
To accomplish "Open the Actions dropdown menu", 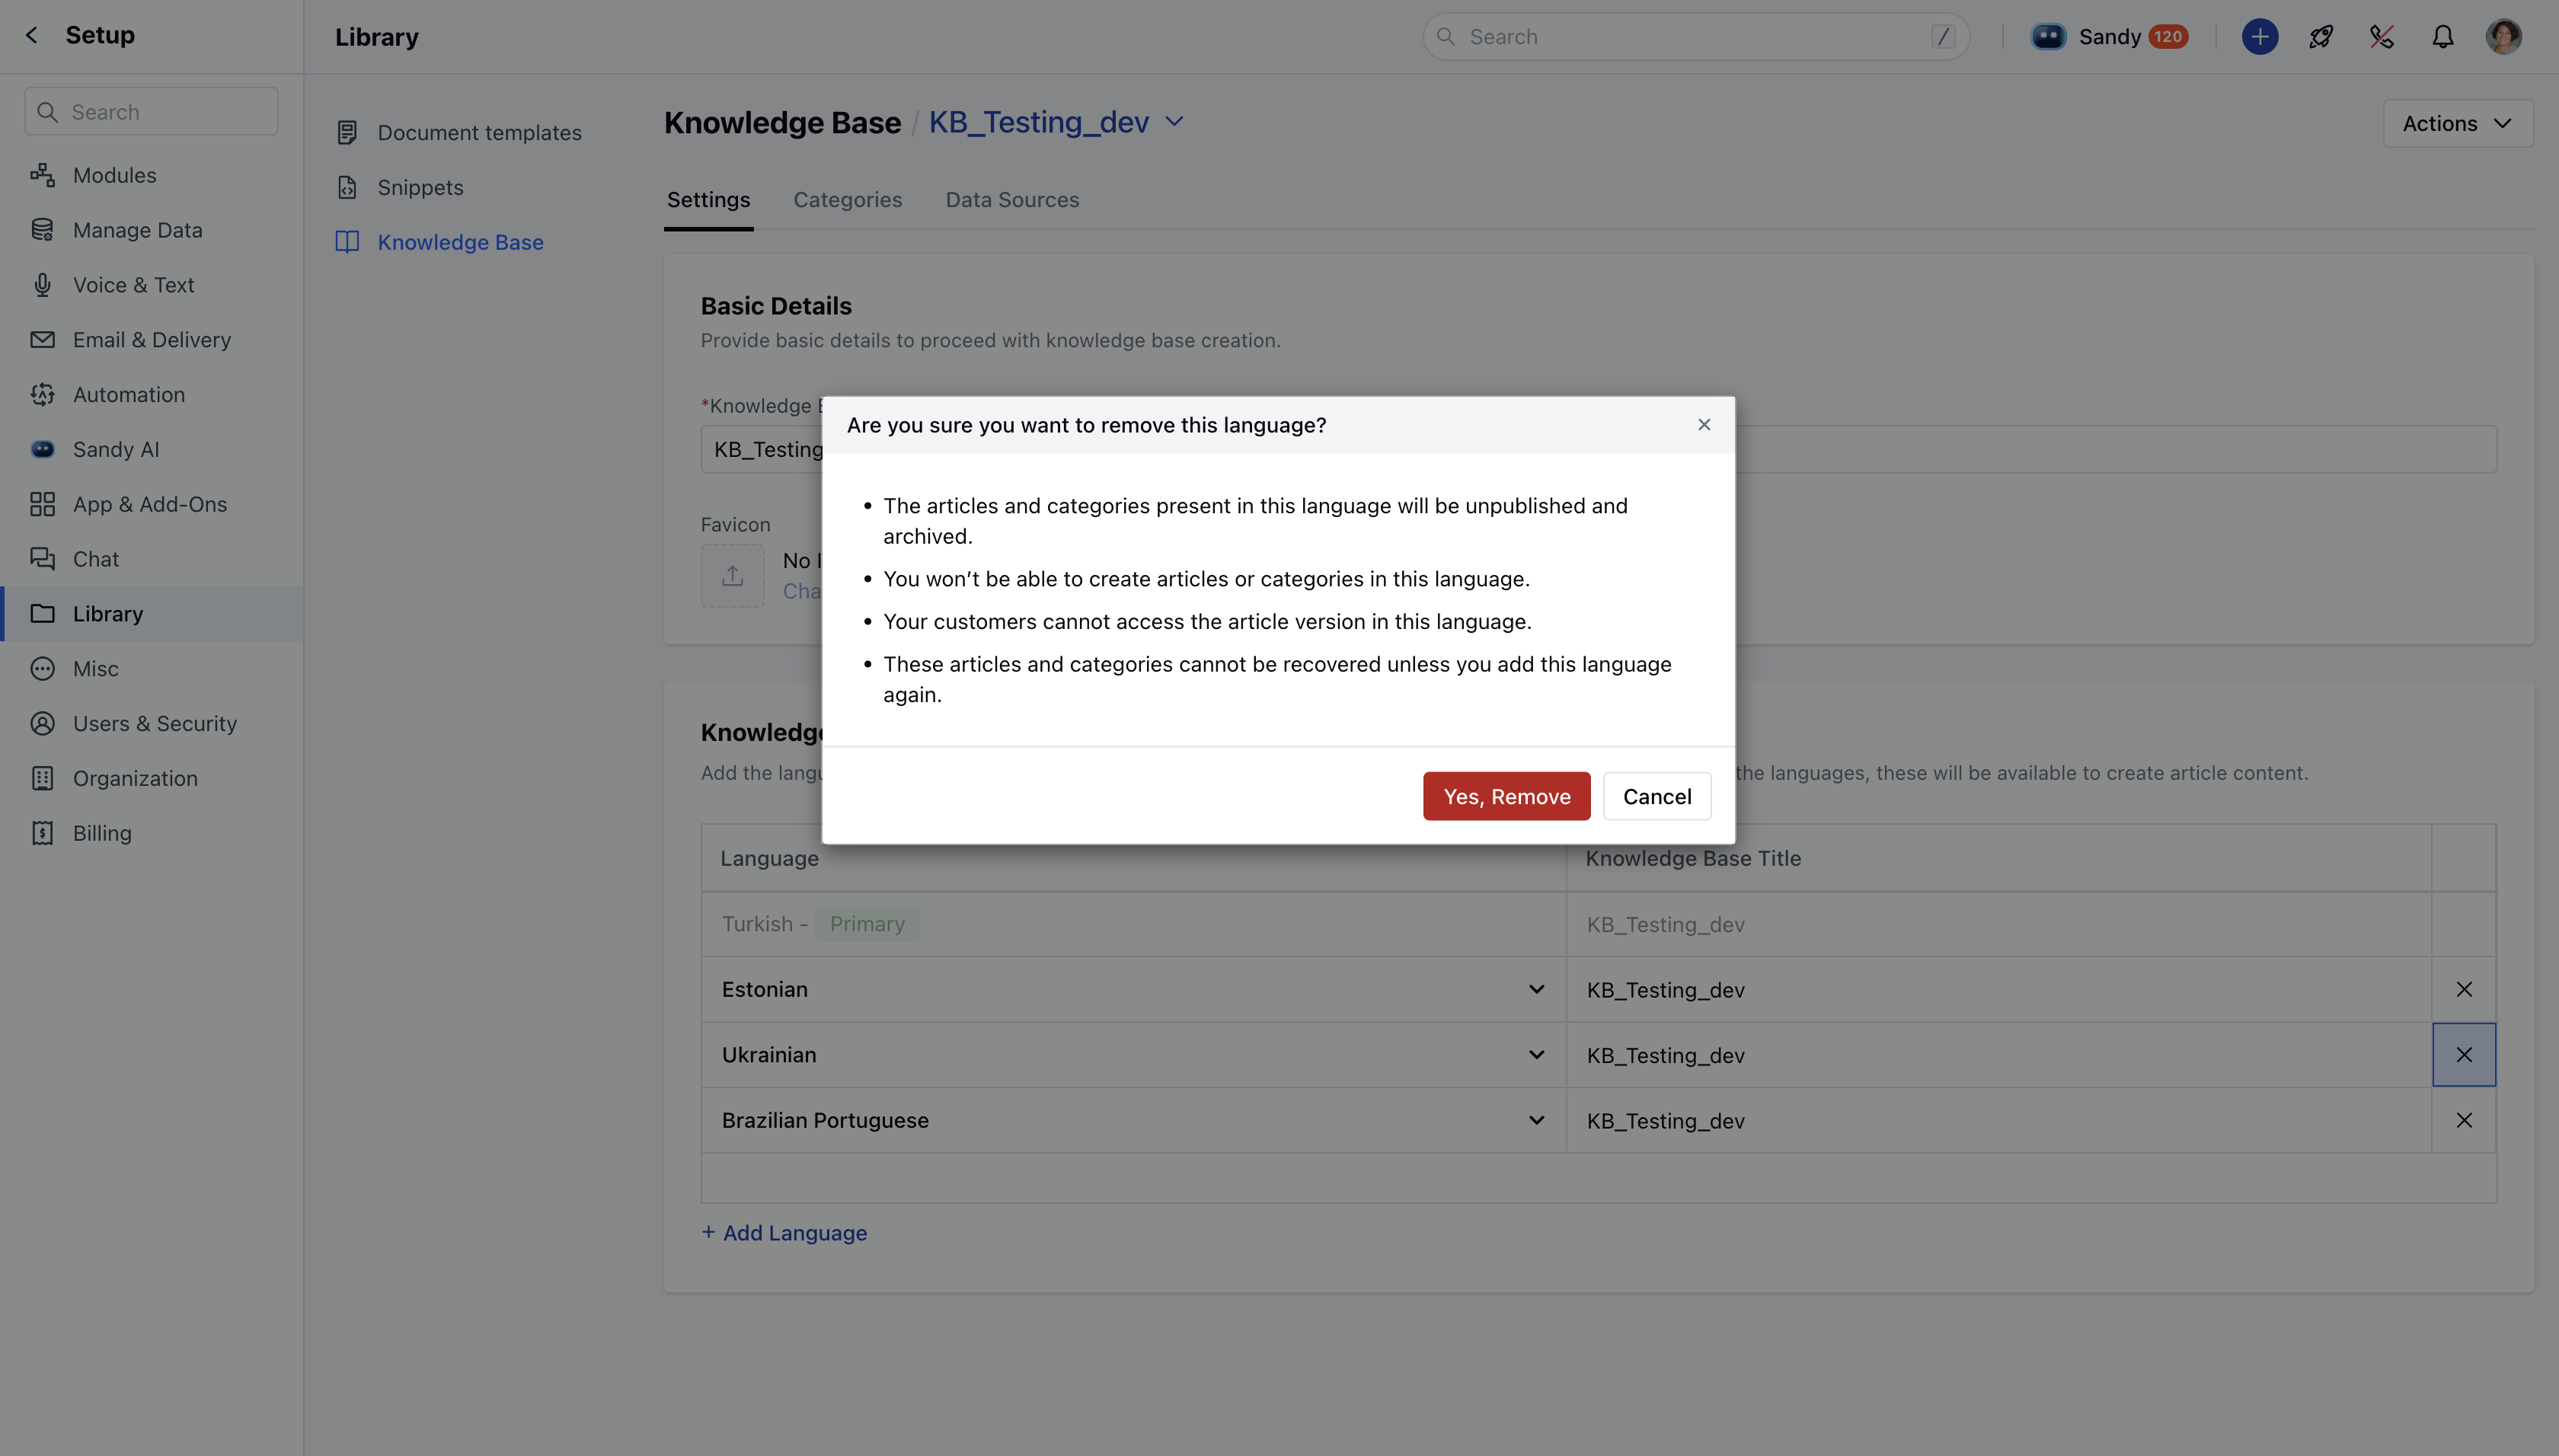I will coord(2457,123).
